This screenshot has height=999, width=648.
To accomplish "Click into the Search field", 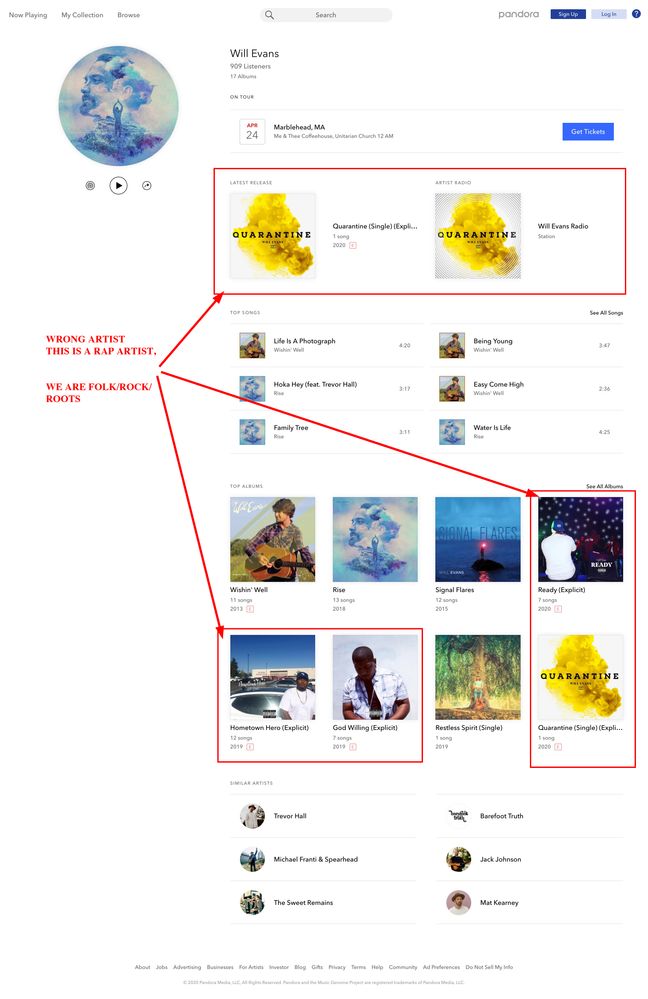I will [326, 15].
